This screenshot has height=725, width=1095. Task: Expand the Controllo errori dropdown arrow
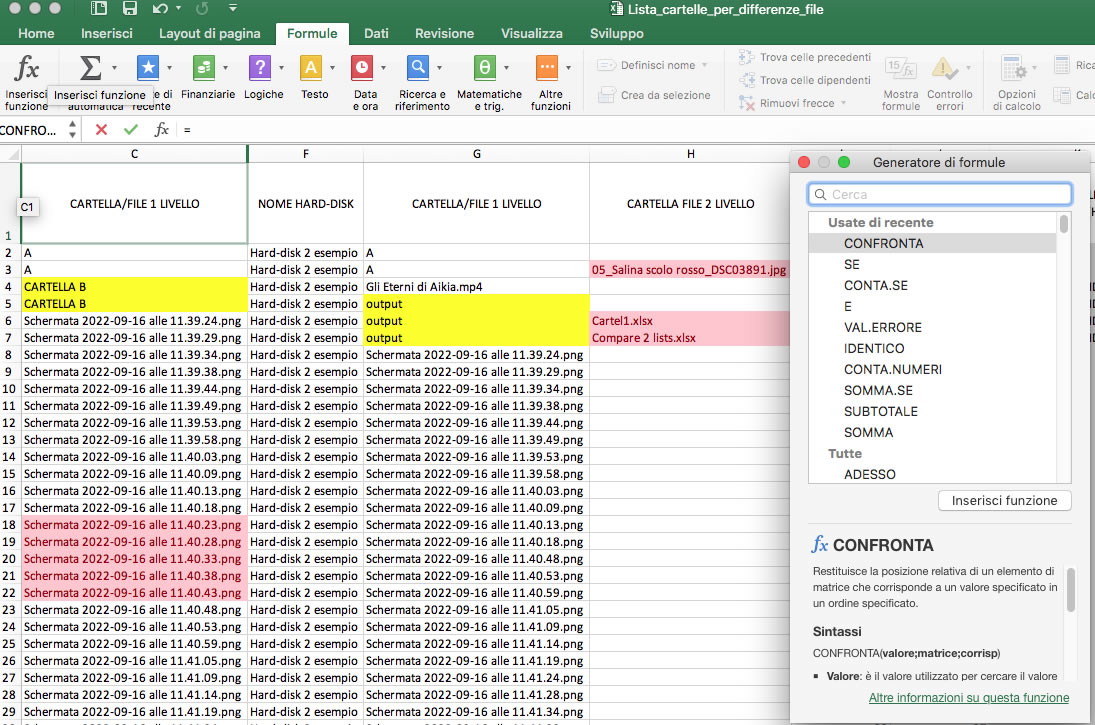point(968,68)
